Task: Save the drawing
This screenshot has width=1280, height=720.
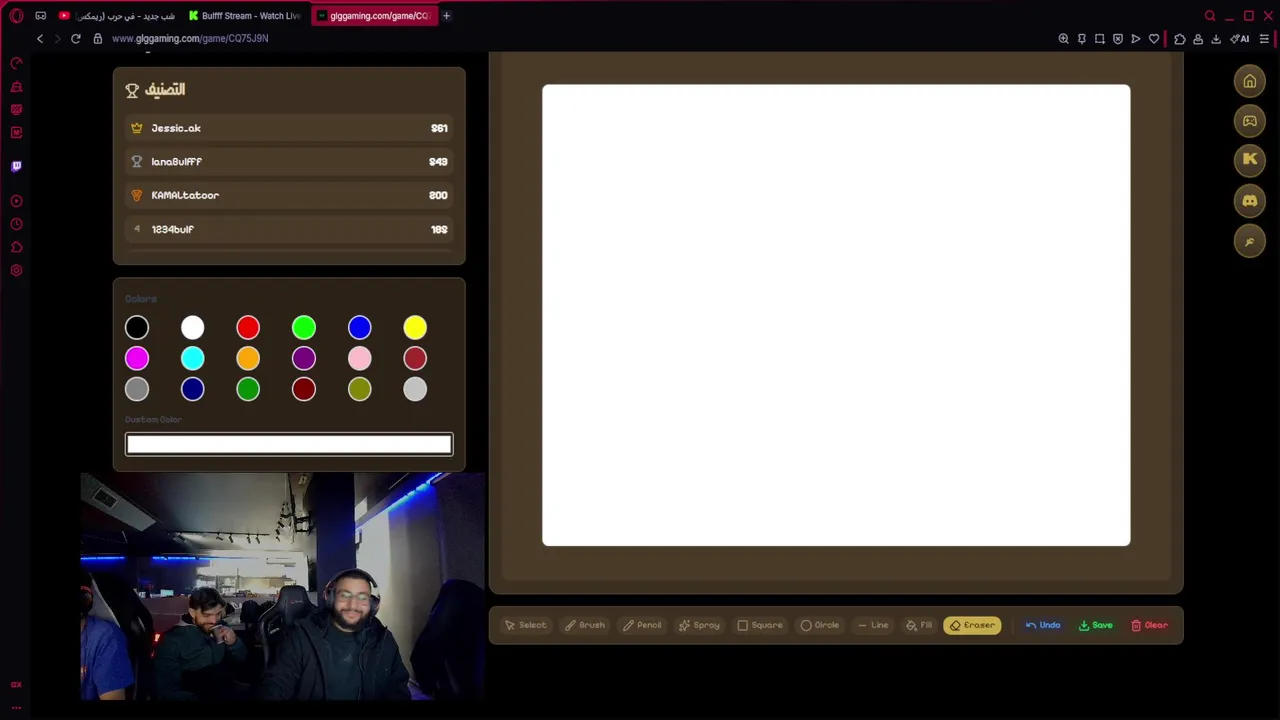Action: coord(1096,625)
